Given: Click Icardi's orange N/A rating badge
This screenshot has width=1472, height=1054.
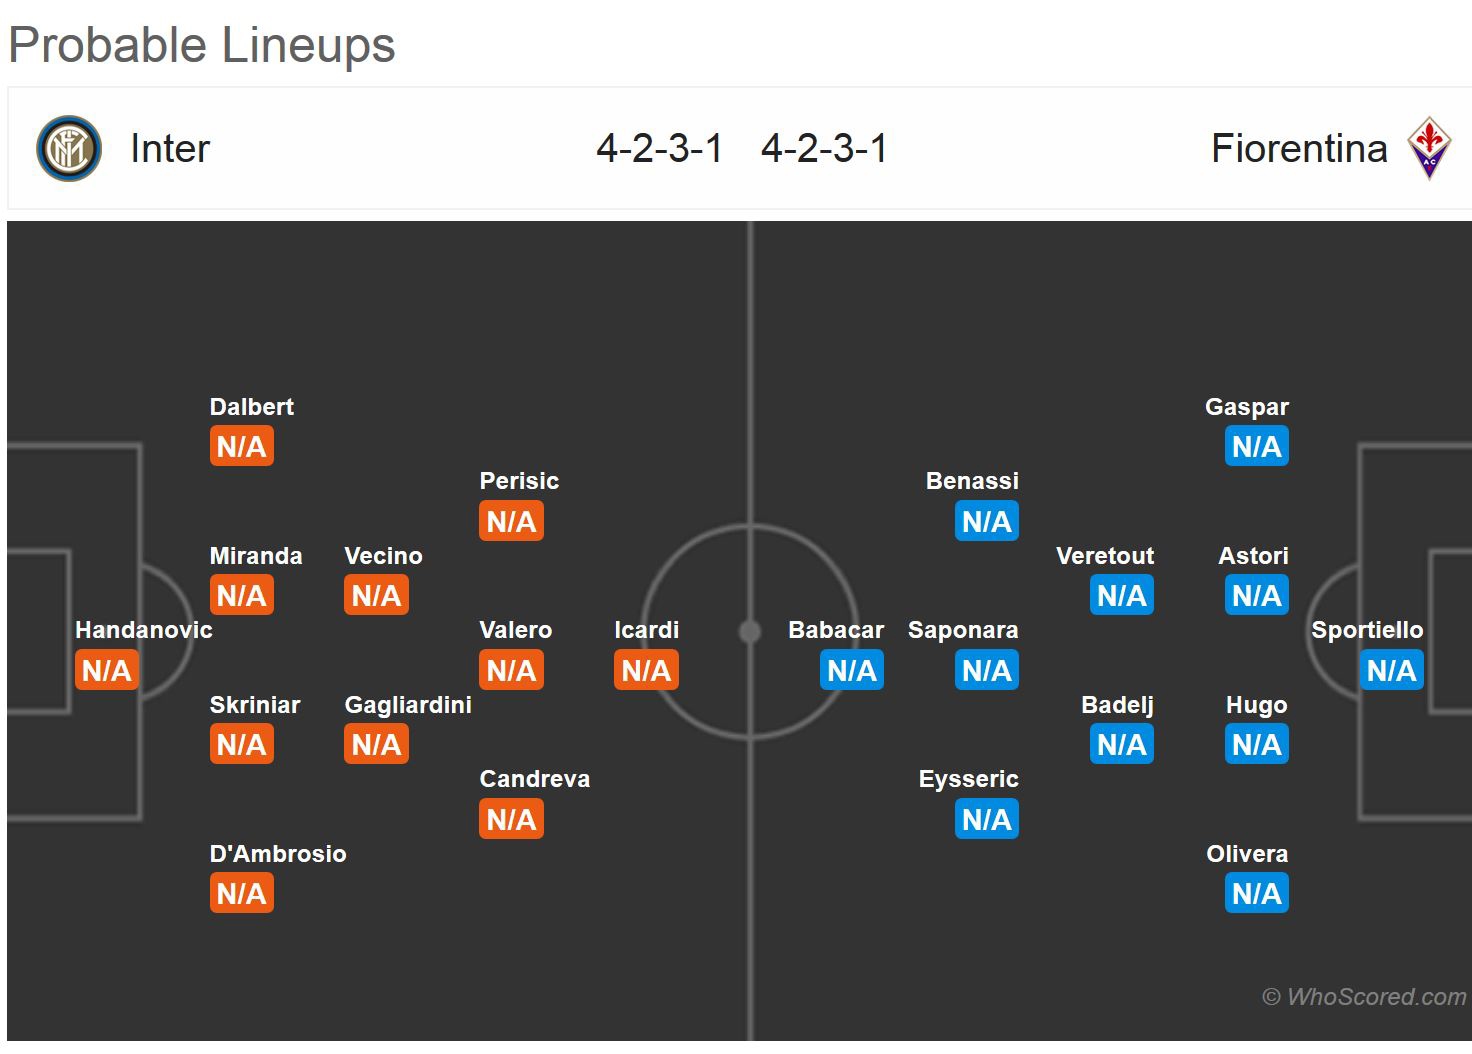Looking at the screenshot, I should coord(646,670).
